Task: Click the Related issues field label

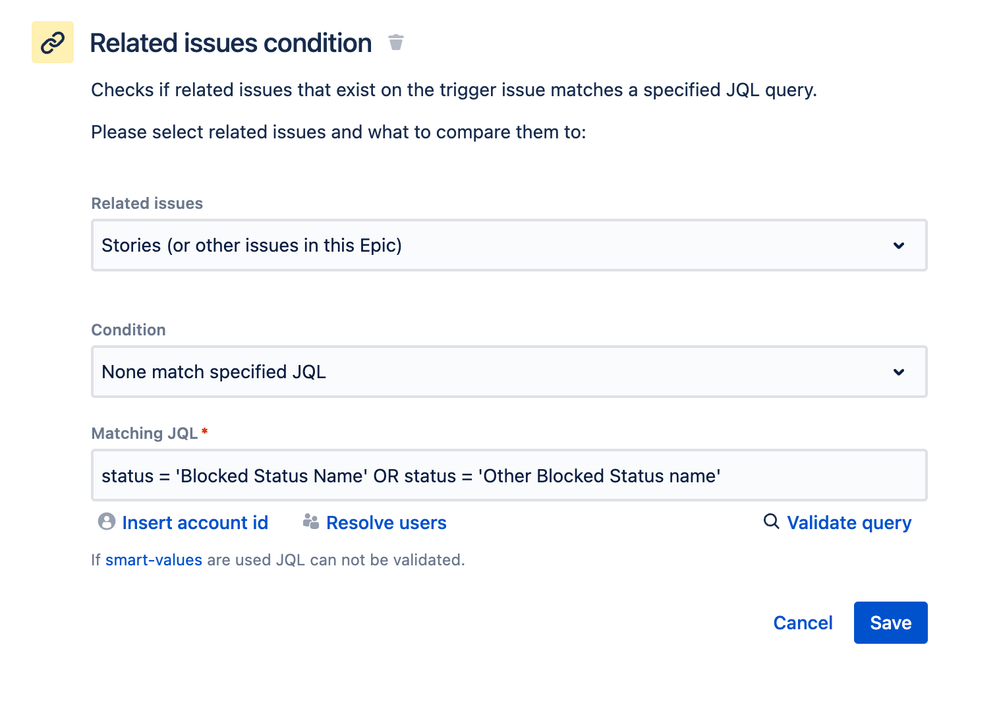Action: [147, 203]
